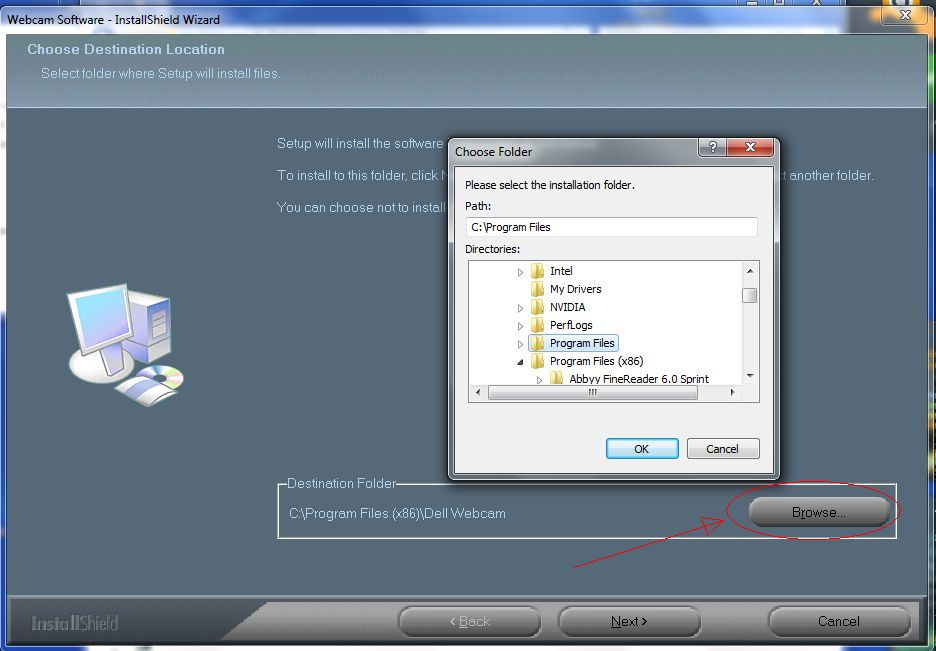Click directories list scroll down arrow

click(x=750, y=376)
